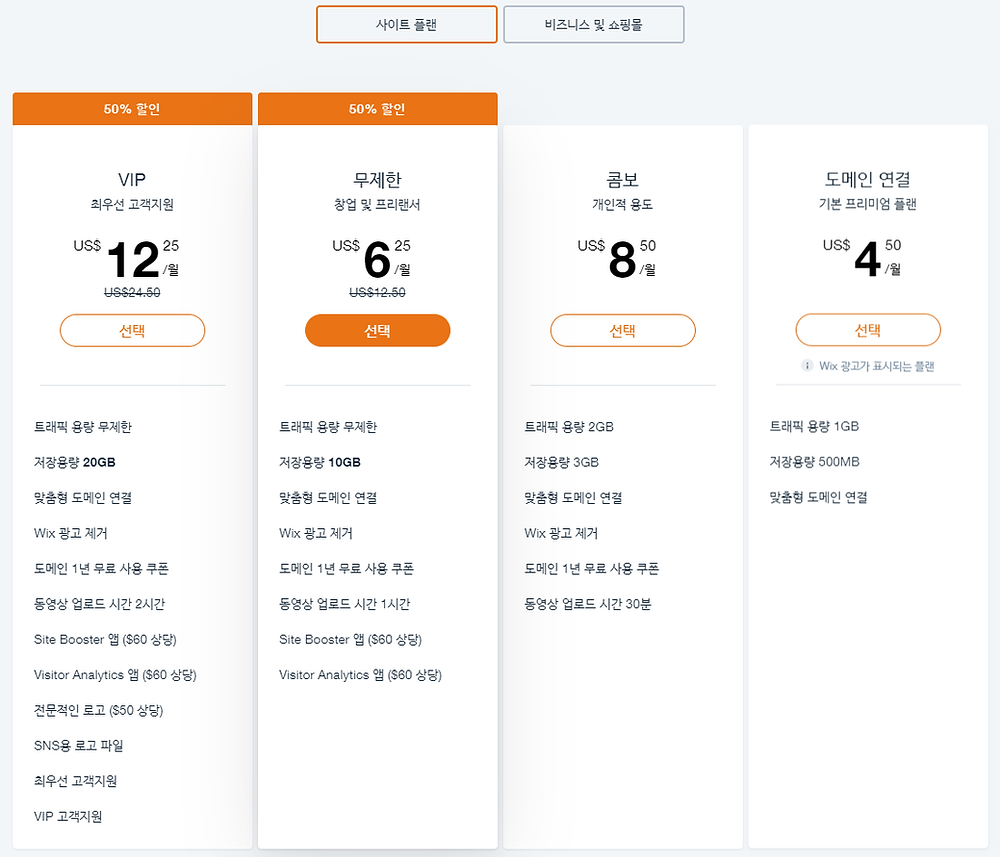The width and height of the screenshot is (1000, 857).
Task: Click 전문적인 로고 ($50 상당) feature
Action: point(99,710)
